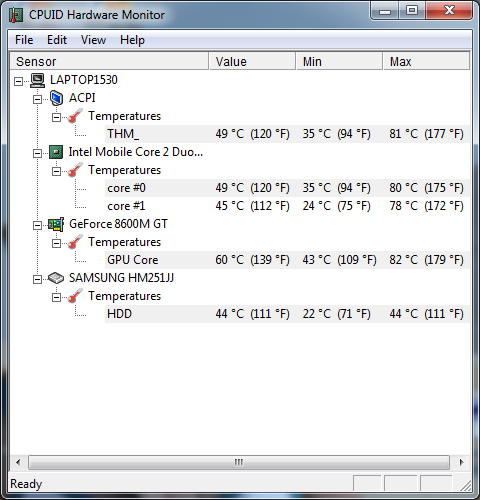Select the core #0 sensor row
The height and width of the screenshot is (500, 480).
(287, 188)
